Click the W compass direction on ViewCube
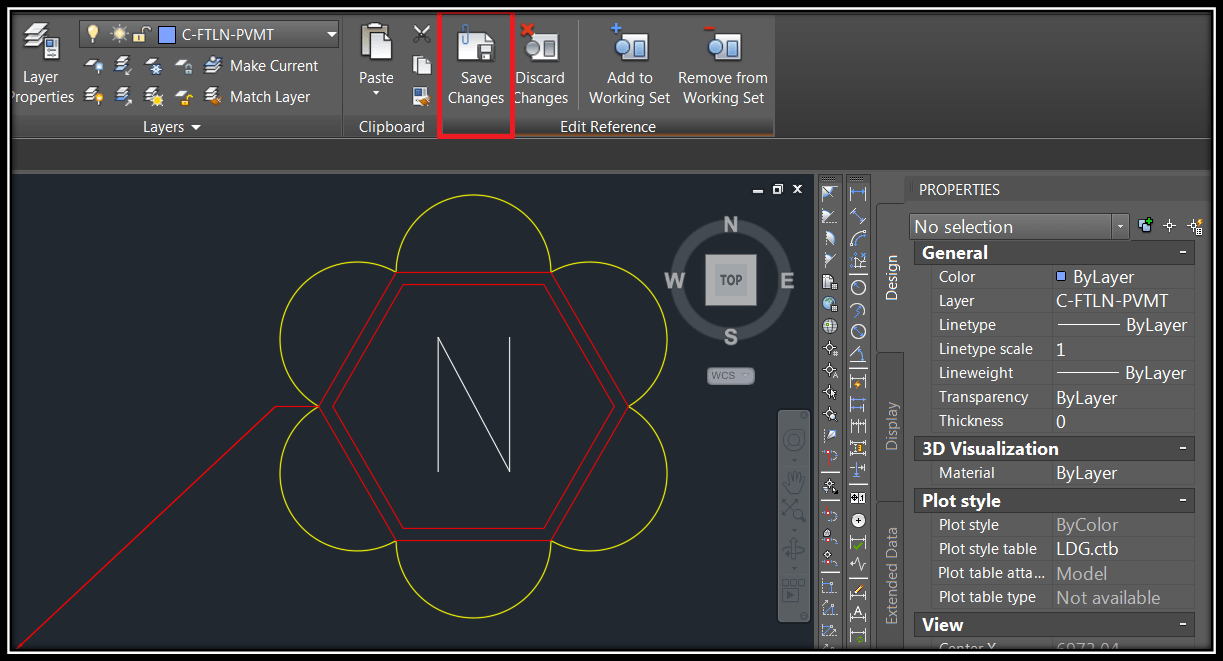Viewport: 1223px width, 661px height. pos(675,281)
